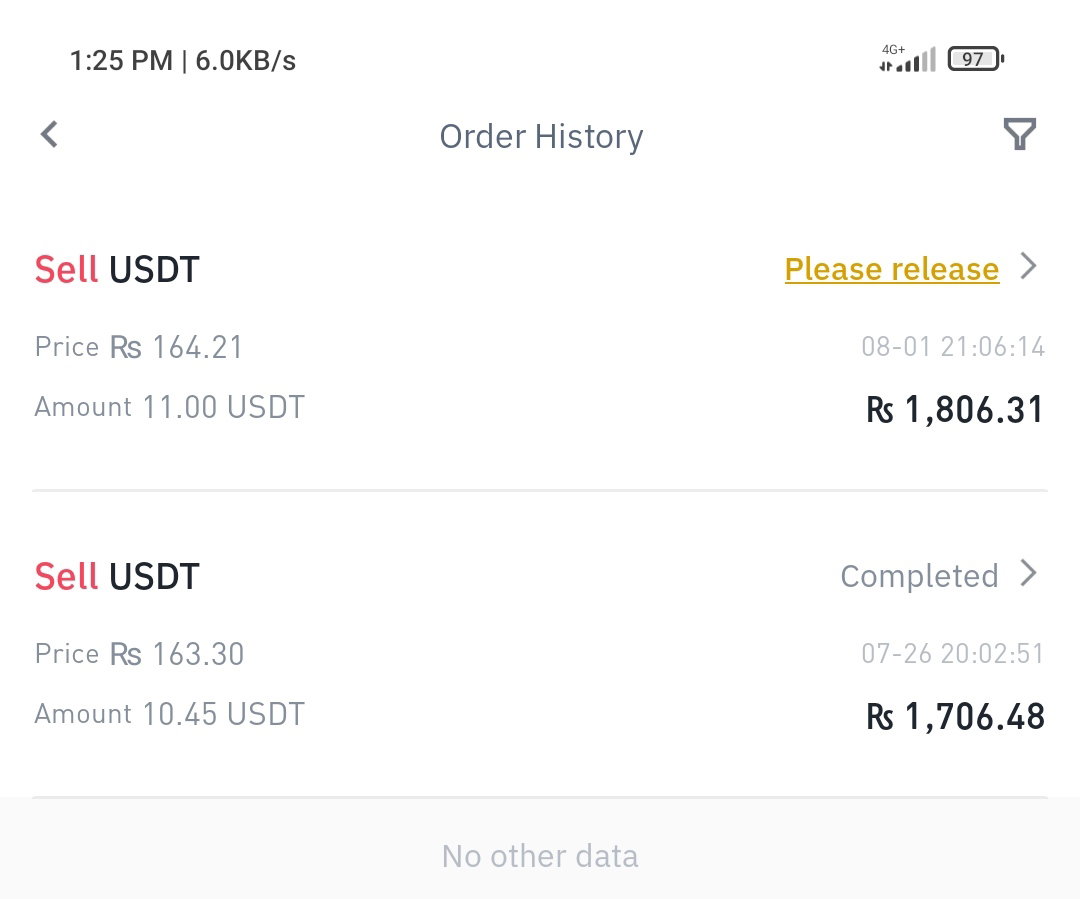The height and width of the screenshot is (899, 1080).
Task: Tap the Amount 11.00 USDT line
Action: coord(169,407)
